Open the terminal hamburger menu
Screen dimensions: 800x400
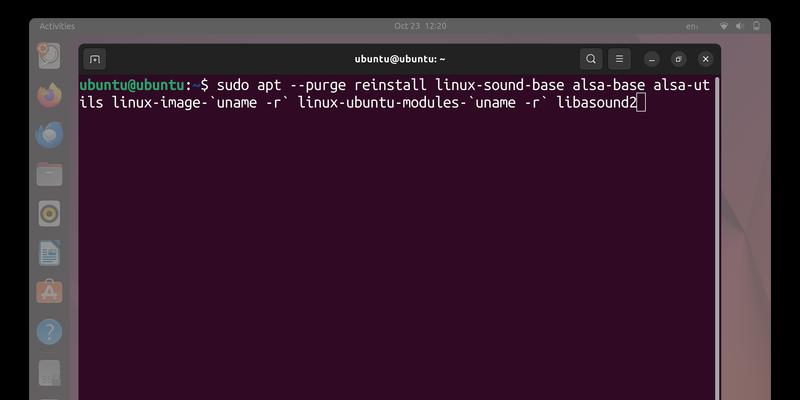click(619, 59)
